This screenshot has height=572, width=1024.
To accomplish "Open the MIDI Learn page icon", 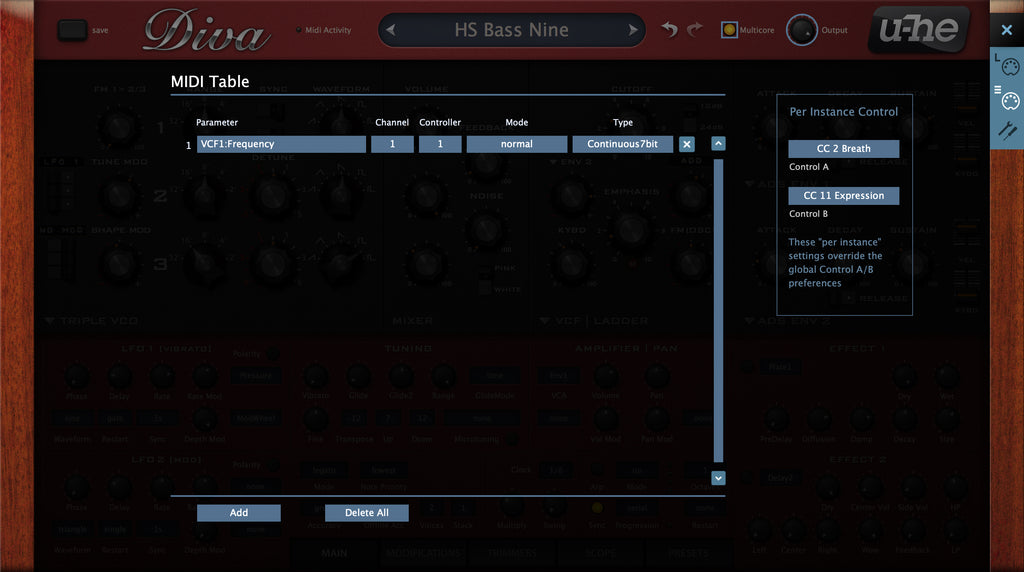I will 1010,66.
